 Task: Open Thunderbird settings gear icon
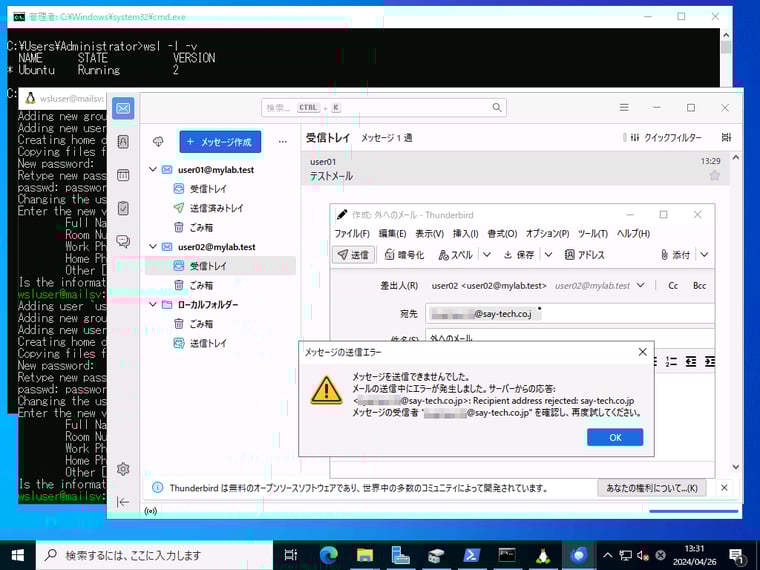(x=123, y=469)
